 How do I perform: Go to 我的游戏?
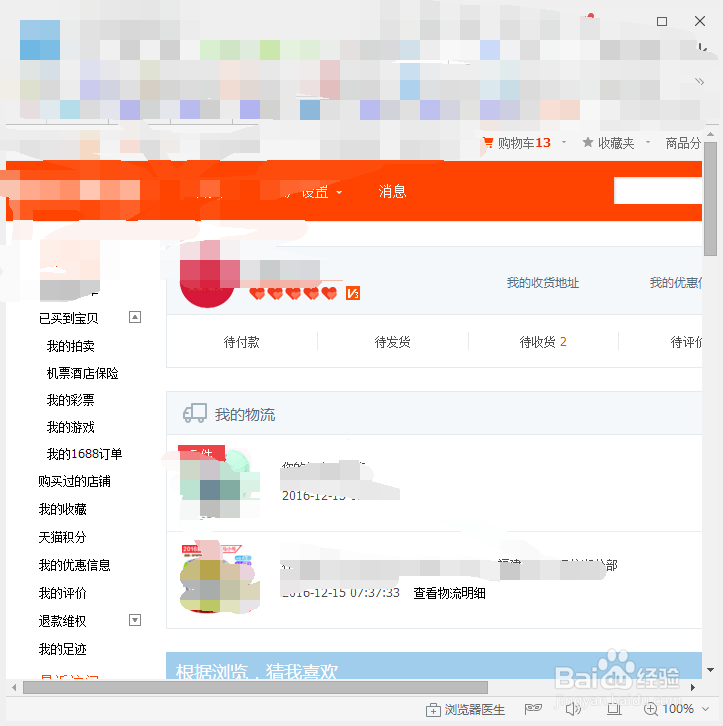[70, 427]
